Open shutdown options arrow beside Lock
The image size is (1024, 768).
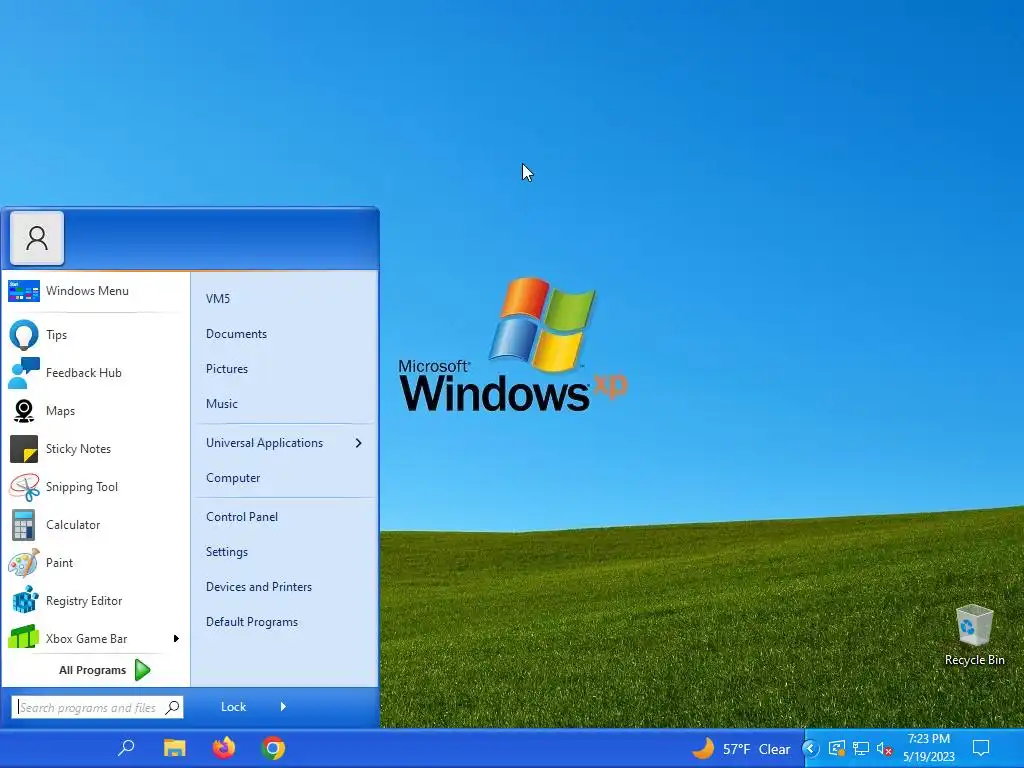(283, 707)
